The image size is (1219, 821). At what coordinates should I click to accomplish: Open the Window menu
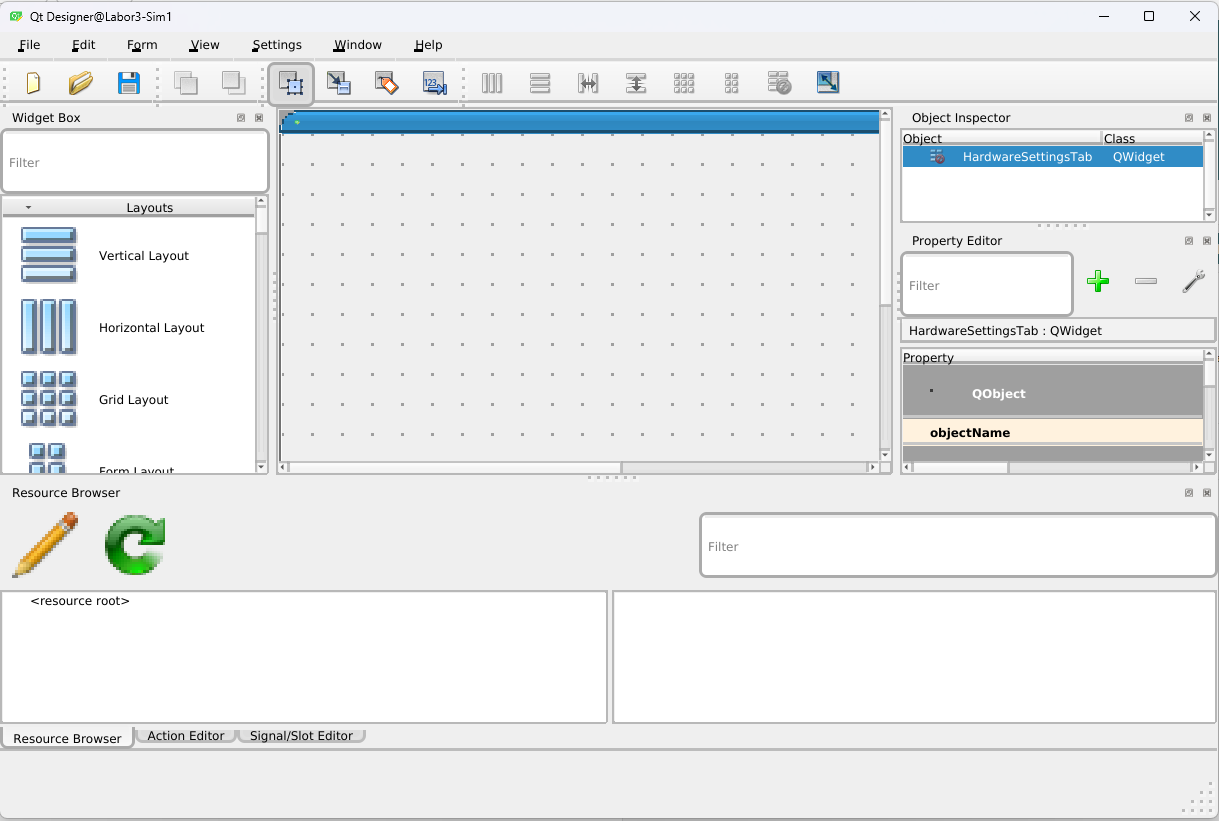[358, 45]
